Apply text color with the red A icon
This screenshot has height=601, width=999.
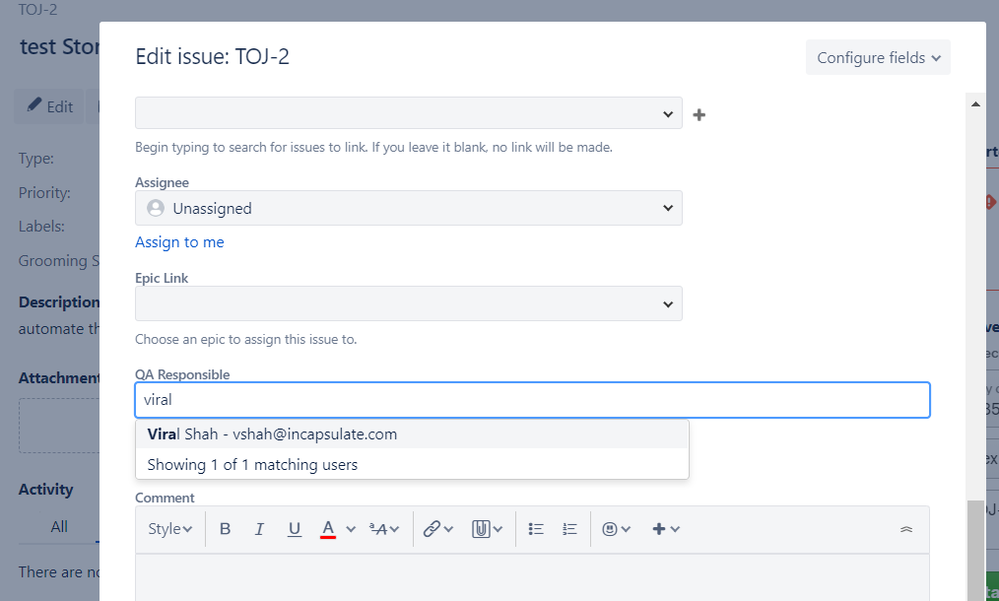[328, 529]
